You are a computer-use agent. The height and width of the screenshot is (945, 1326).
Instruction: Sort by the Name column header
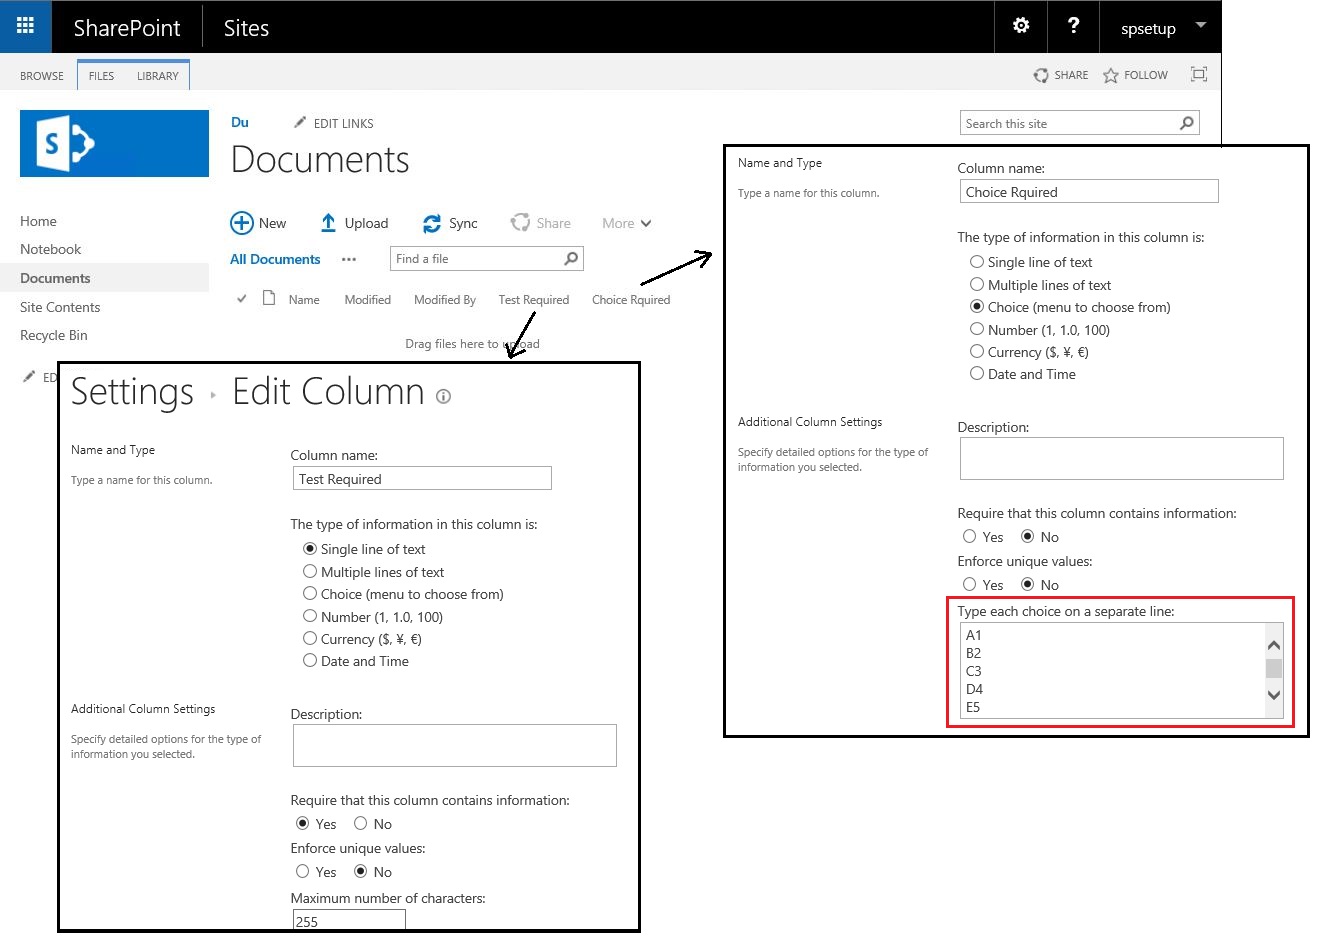[304, 300]
